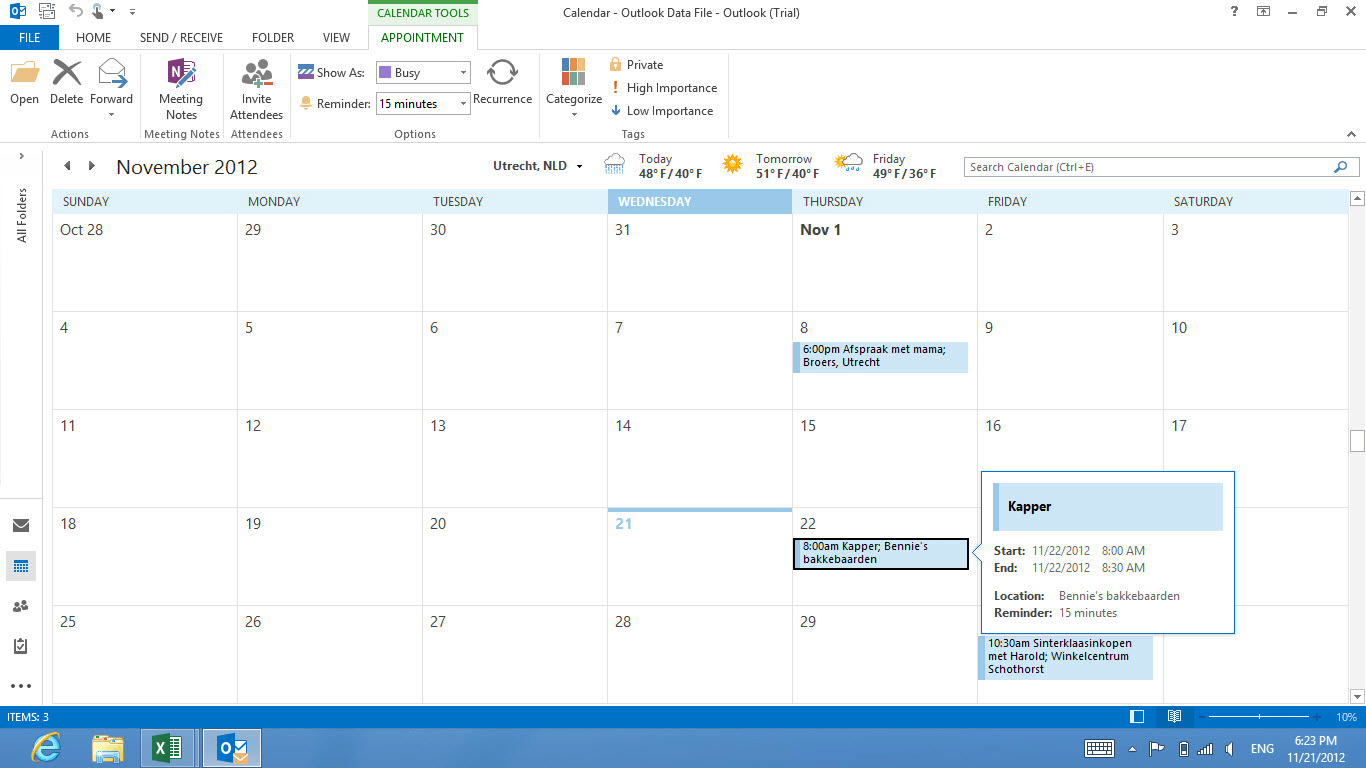Expand the All Folders pane chevron

[21, 156]
